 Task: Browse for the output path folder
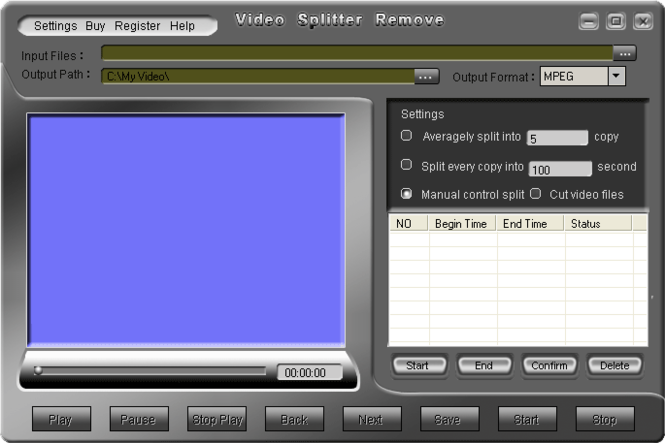(426, 77)
